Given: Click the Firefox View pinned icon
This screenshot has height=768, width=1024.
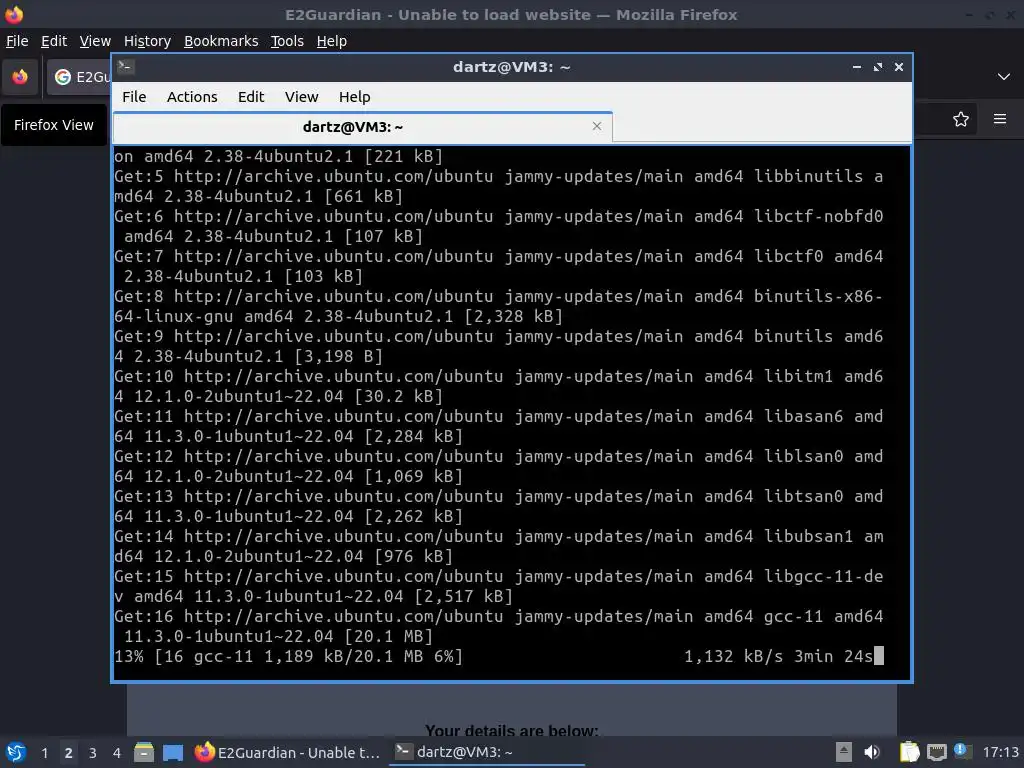Looking at the screenshot, I should click(20, 77).
